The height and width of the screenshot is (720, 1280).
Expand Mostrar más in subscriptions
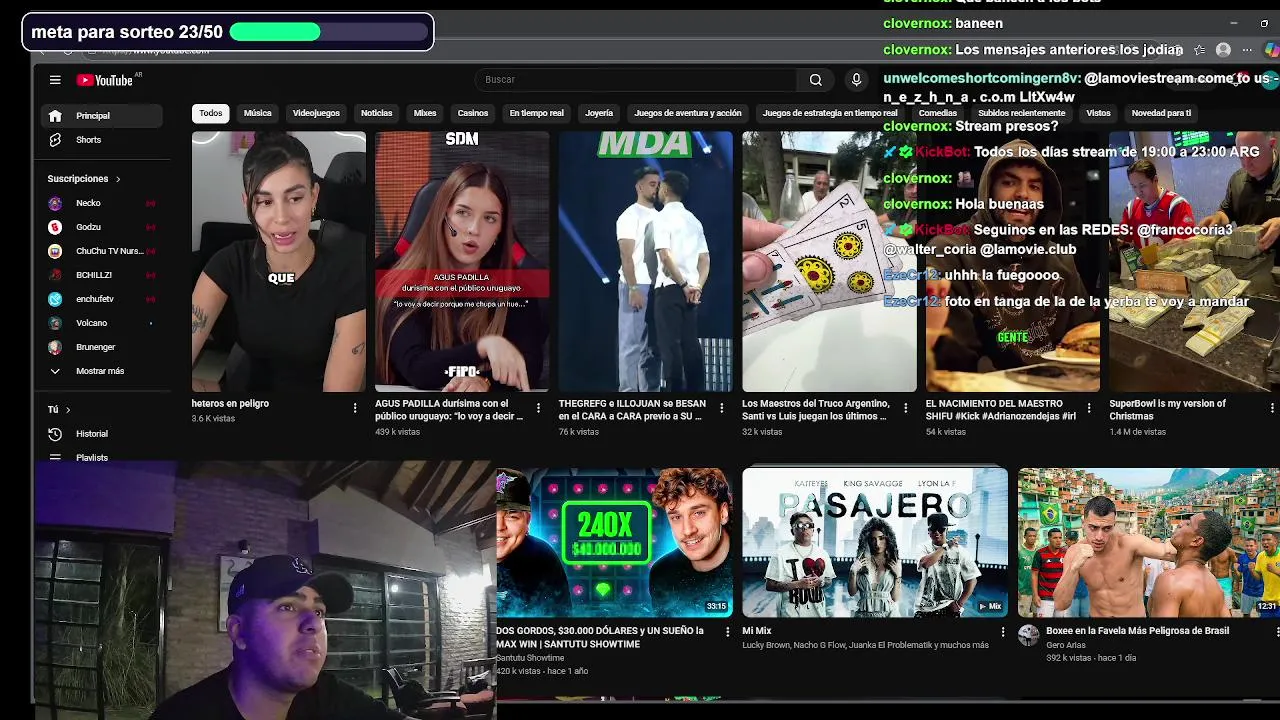pyautogui.click(x=102, y=371)
